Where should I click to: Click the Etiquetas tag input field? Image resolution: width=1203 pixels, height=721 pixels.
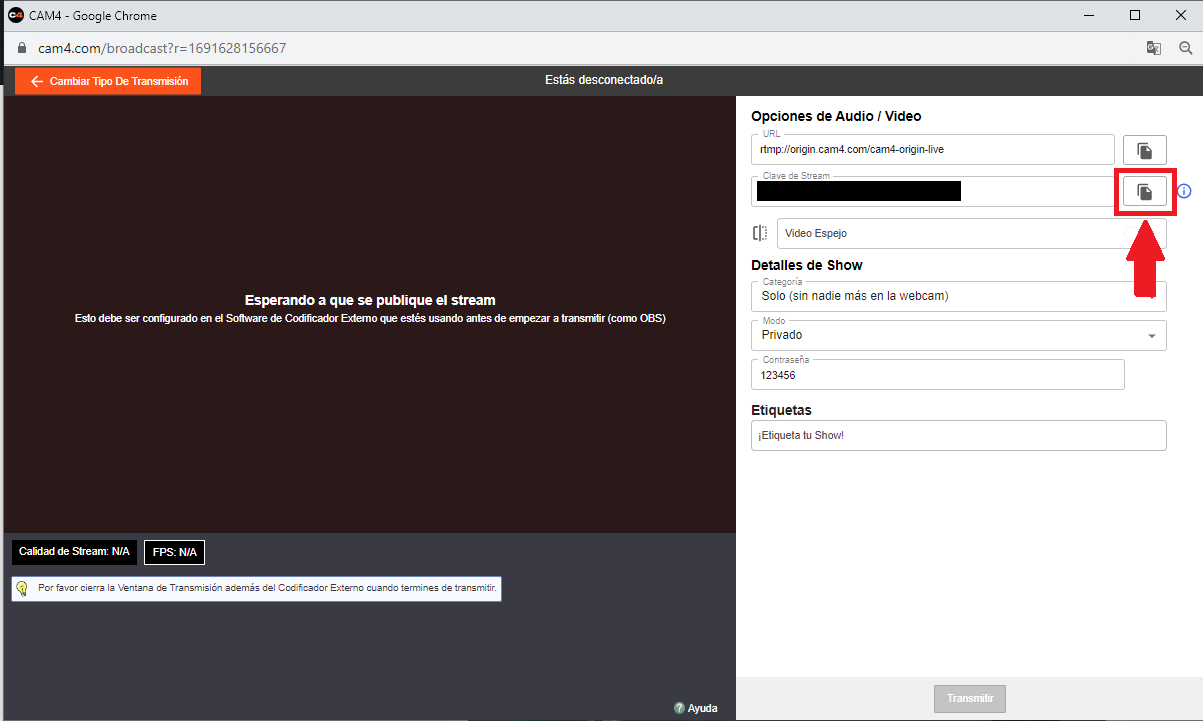[x=958, y=436]
